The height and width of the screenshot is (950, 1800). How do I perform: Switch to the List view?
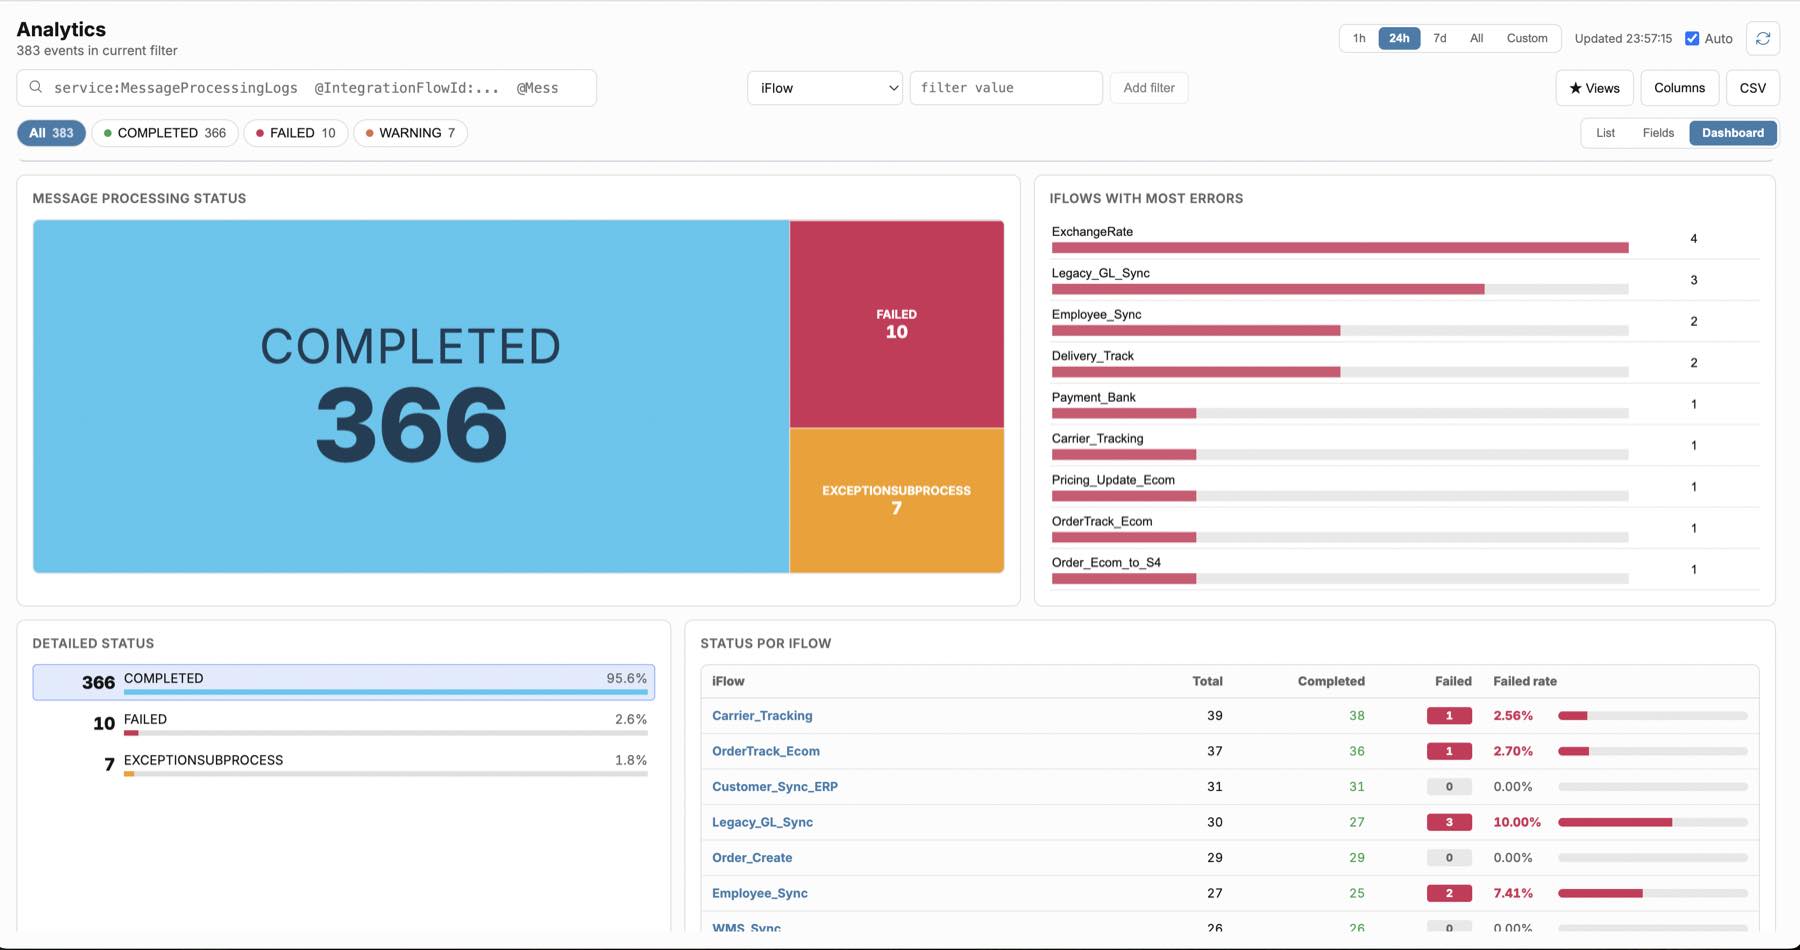[x=1605, y=133]
